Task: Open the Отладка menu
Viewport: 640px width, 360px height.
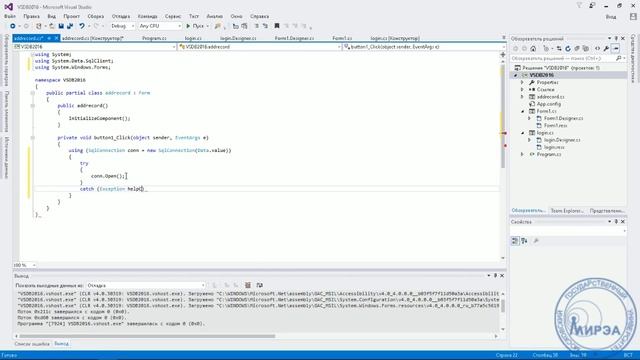Action: (121, 16)
